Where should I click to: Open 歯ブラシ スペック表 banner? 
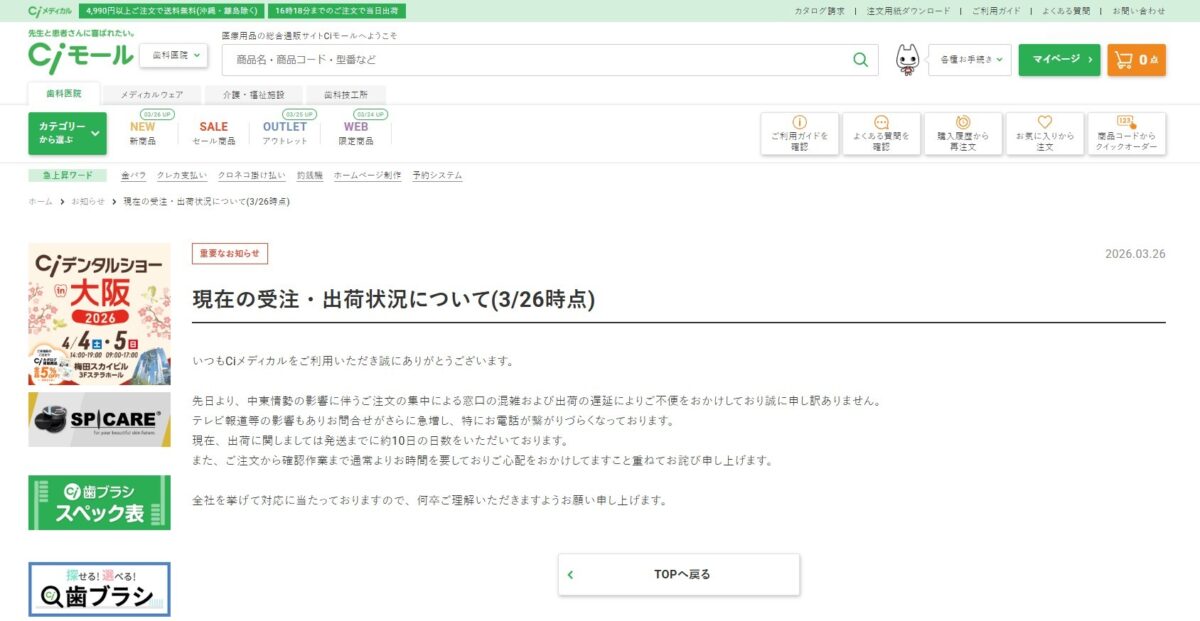click(x=99, y=502)
